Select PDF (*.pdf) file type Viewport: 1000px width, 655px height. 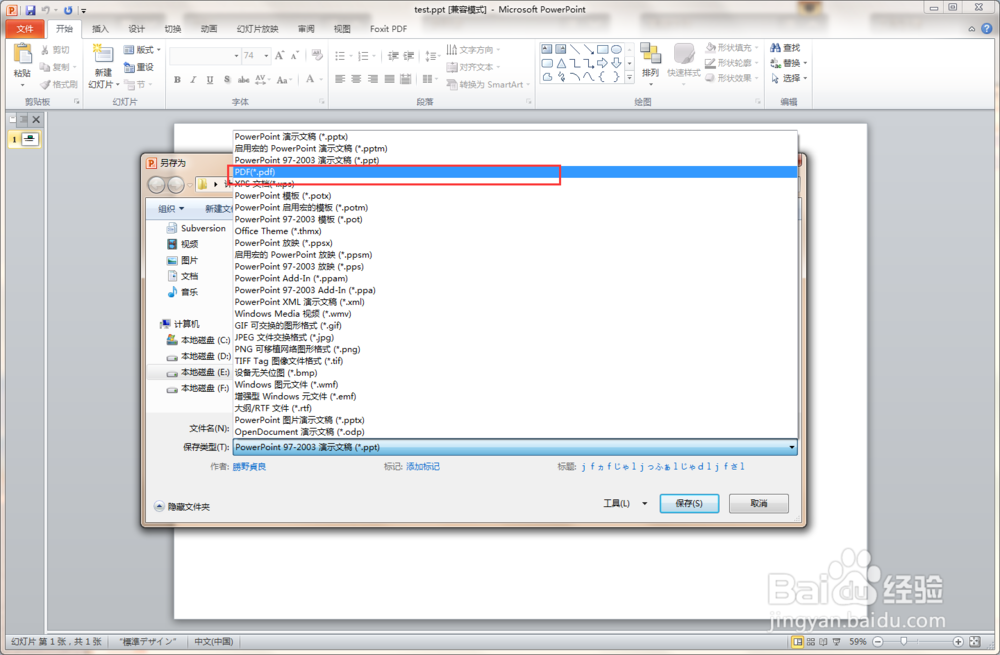point(515,172)
